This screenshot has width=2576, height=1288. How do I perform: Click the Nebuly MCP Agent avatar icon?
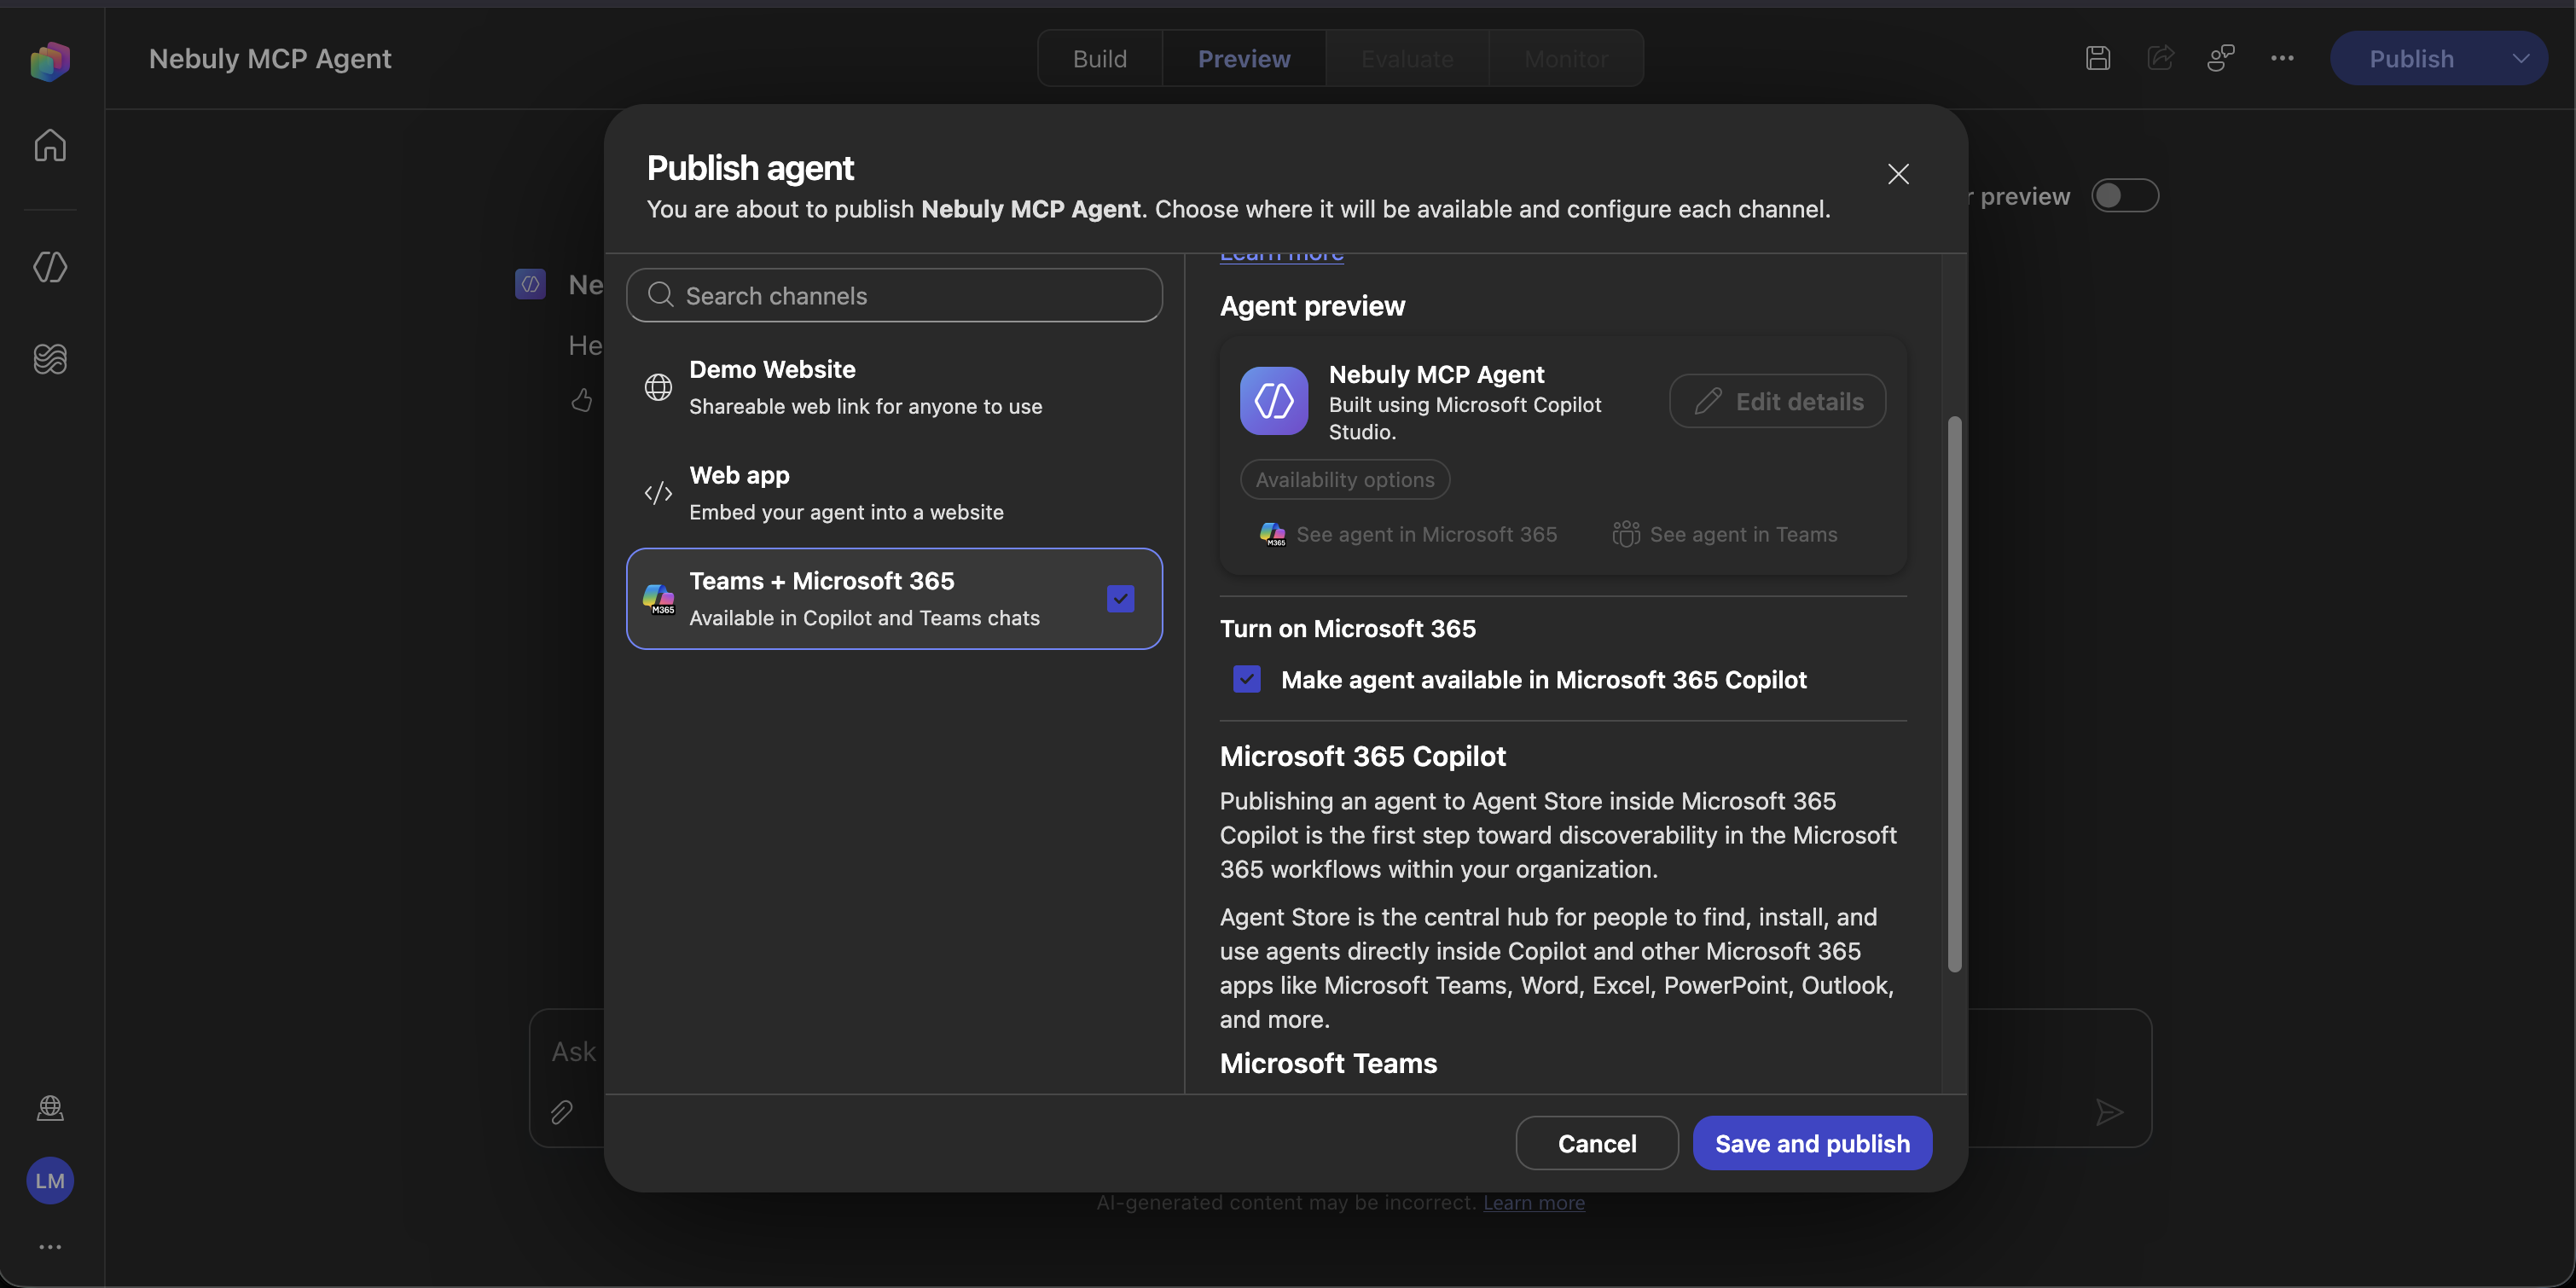tap(1274, 401)
